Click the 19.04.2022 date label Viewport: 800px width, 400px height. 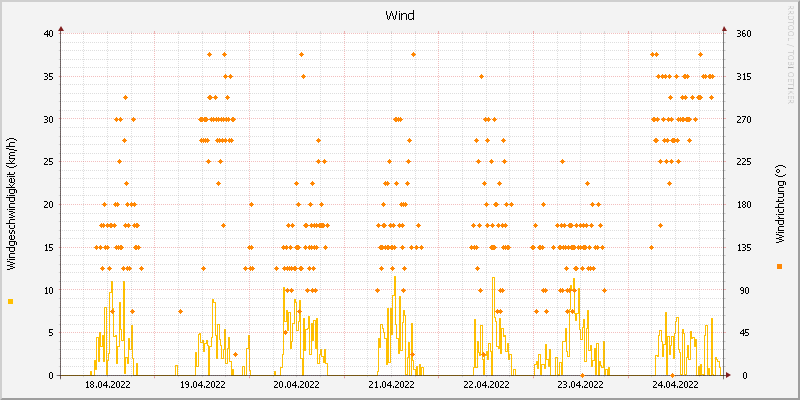[x=203, y=385]
